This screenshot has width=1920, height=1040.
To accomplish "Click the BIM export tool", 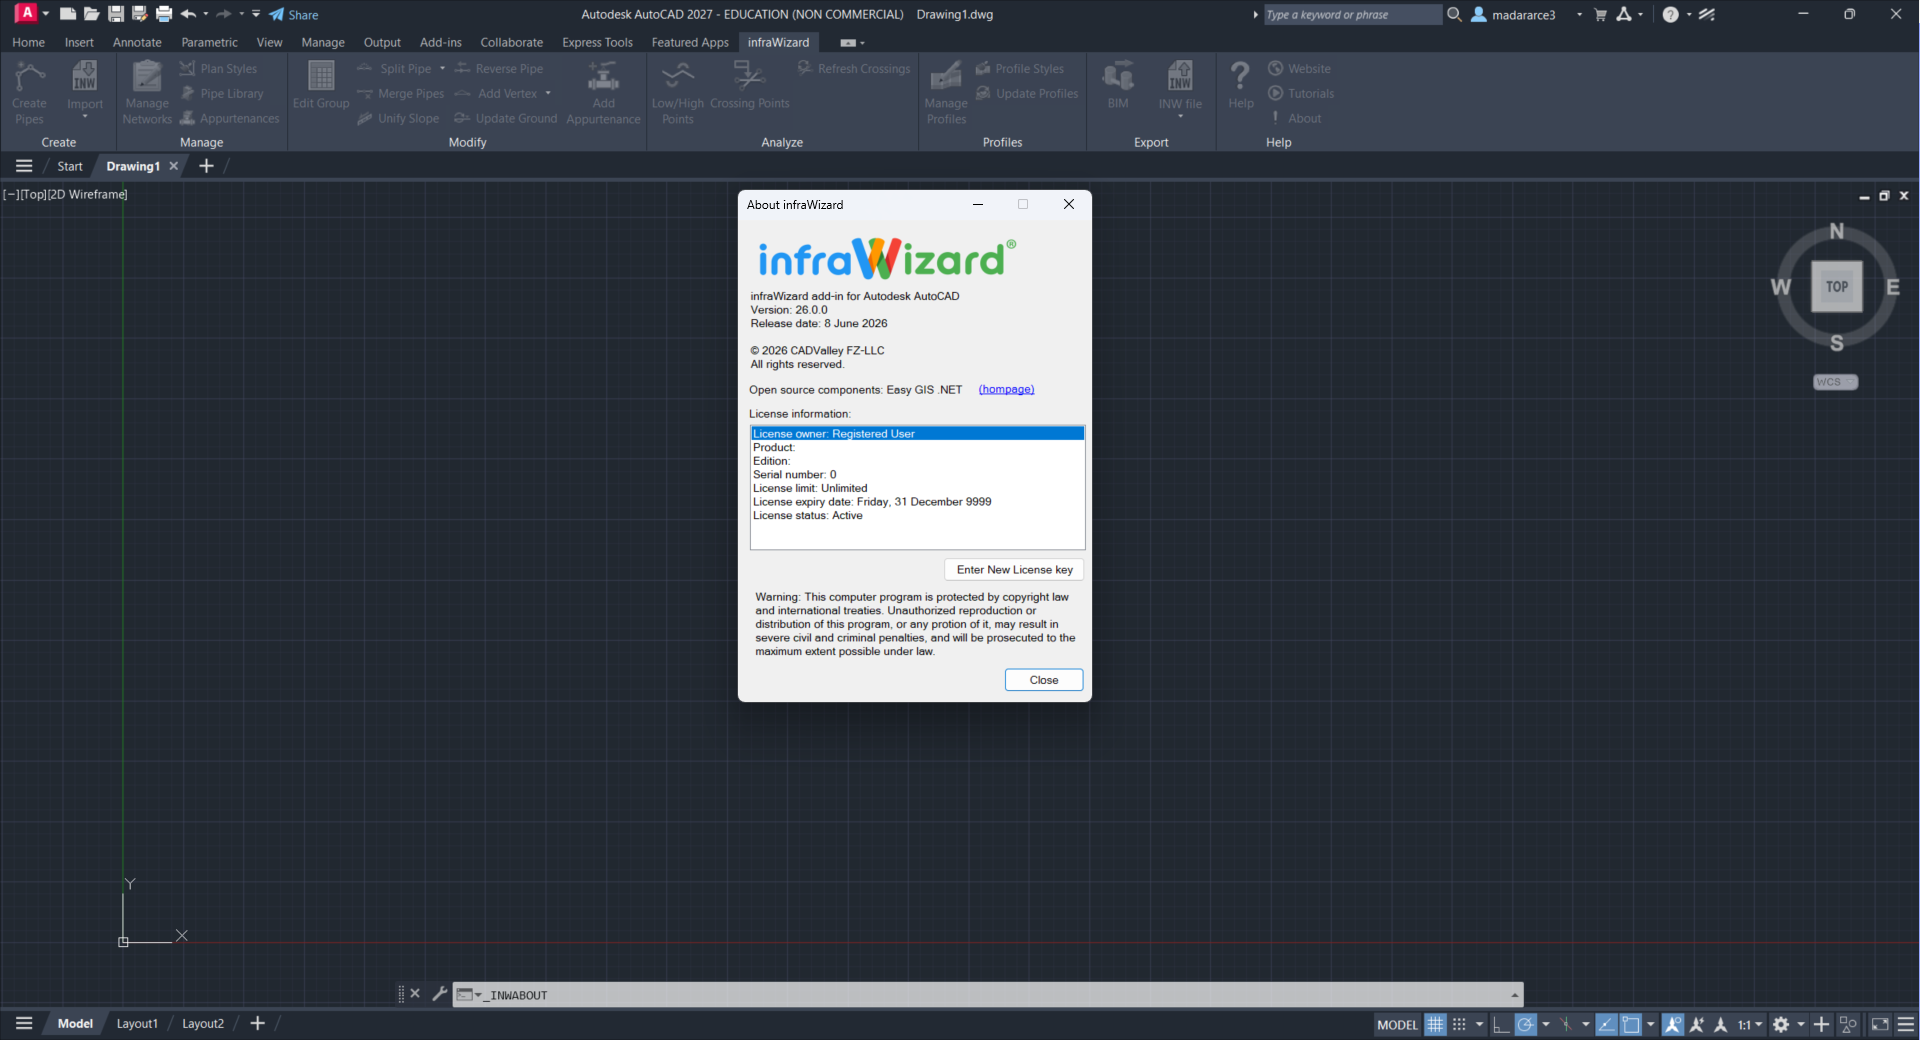I will tap(1118, 85).
